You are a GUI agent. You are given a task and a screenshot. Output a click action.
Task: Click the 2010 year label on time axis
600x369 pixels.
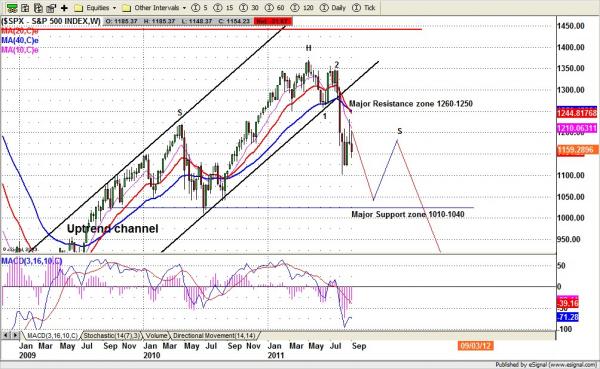pyautogui.click(x=152, y=355)
